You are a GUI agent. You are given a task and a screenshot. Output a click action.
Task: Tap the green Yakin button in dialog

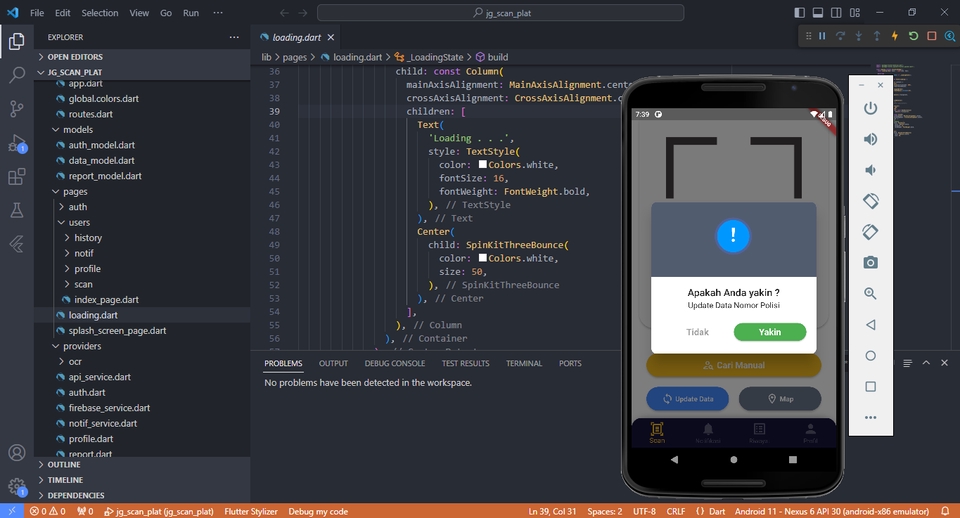tap(770, 332)
